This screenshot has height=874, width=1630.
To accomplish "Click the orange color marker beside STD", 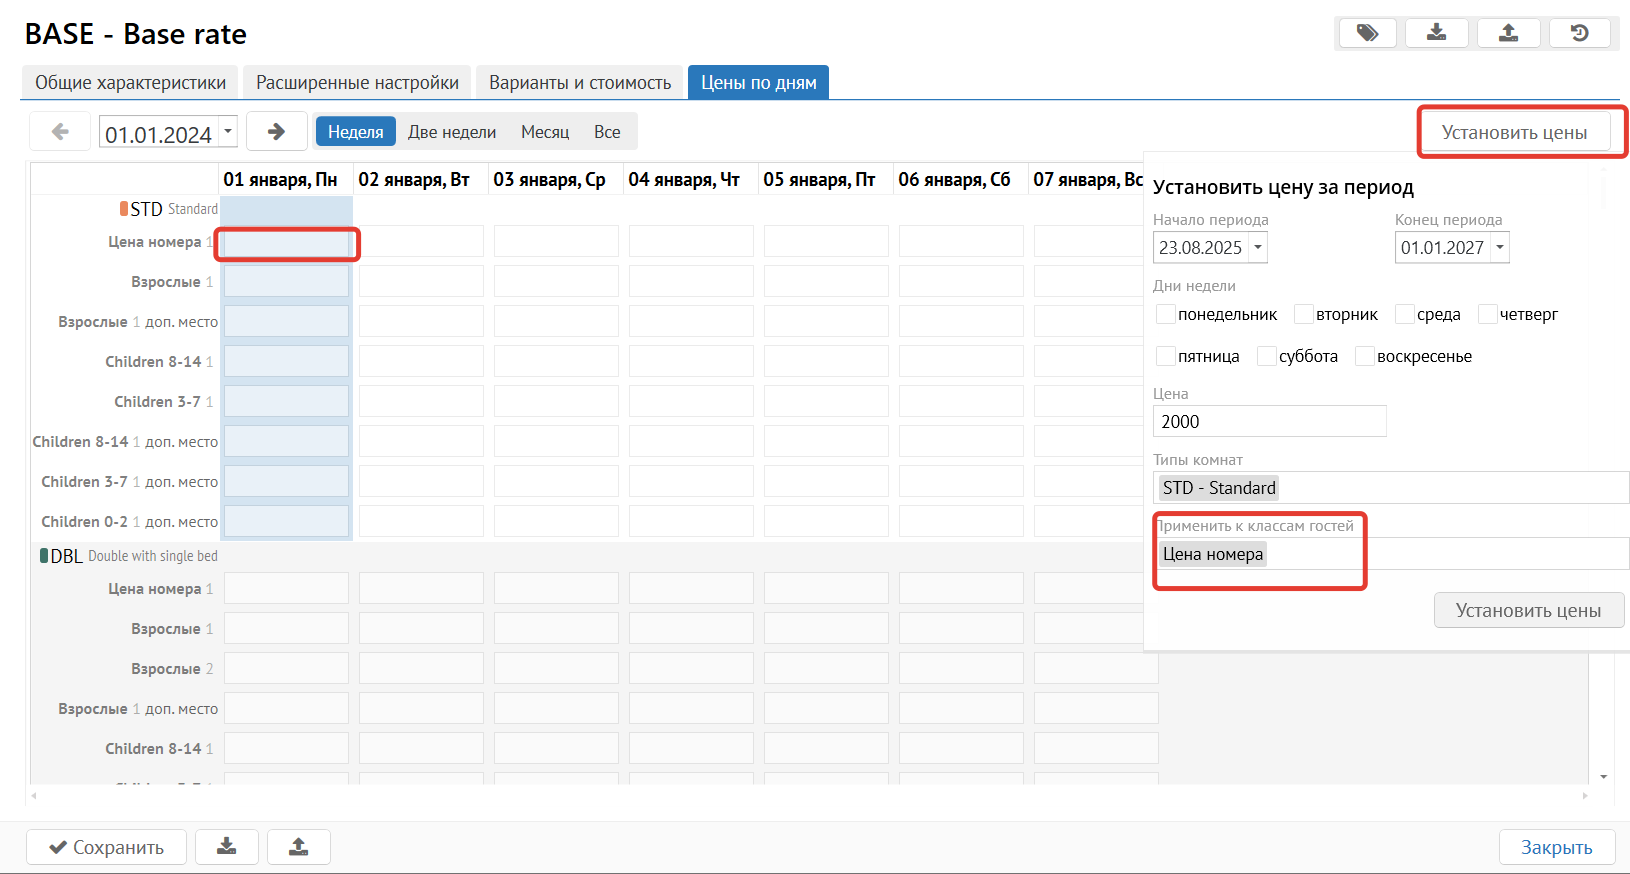I will coord(124,208).
